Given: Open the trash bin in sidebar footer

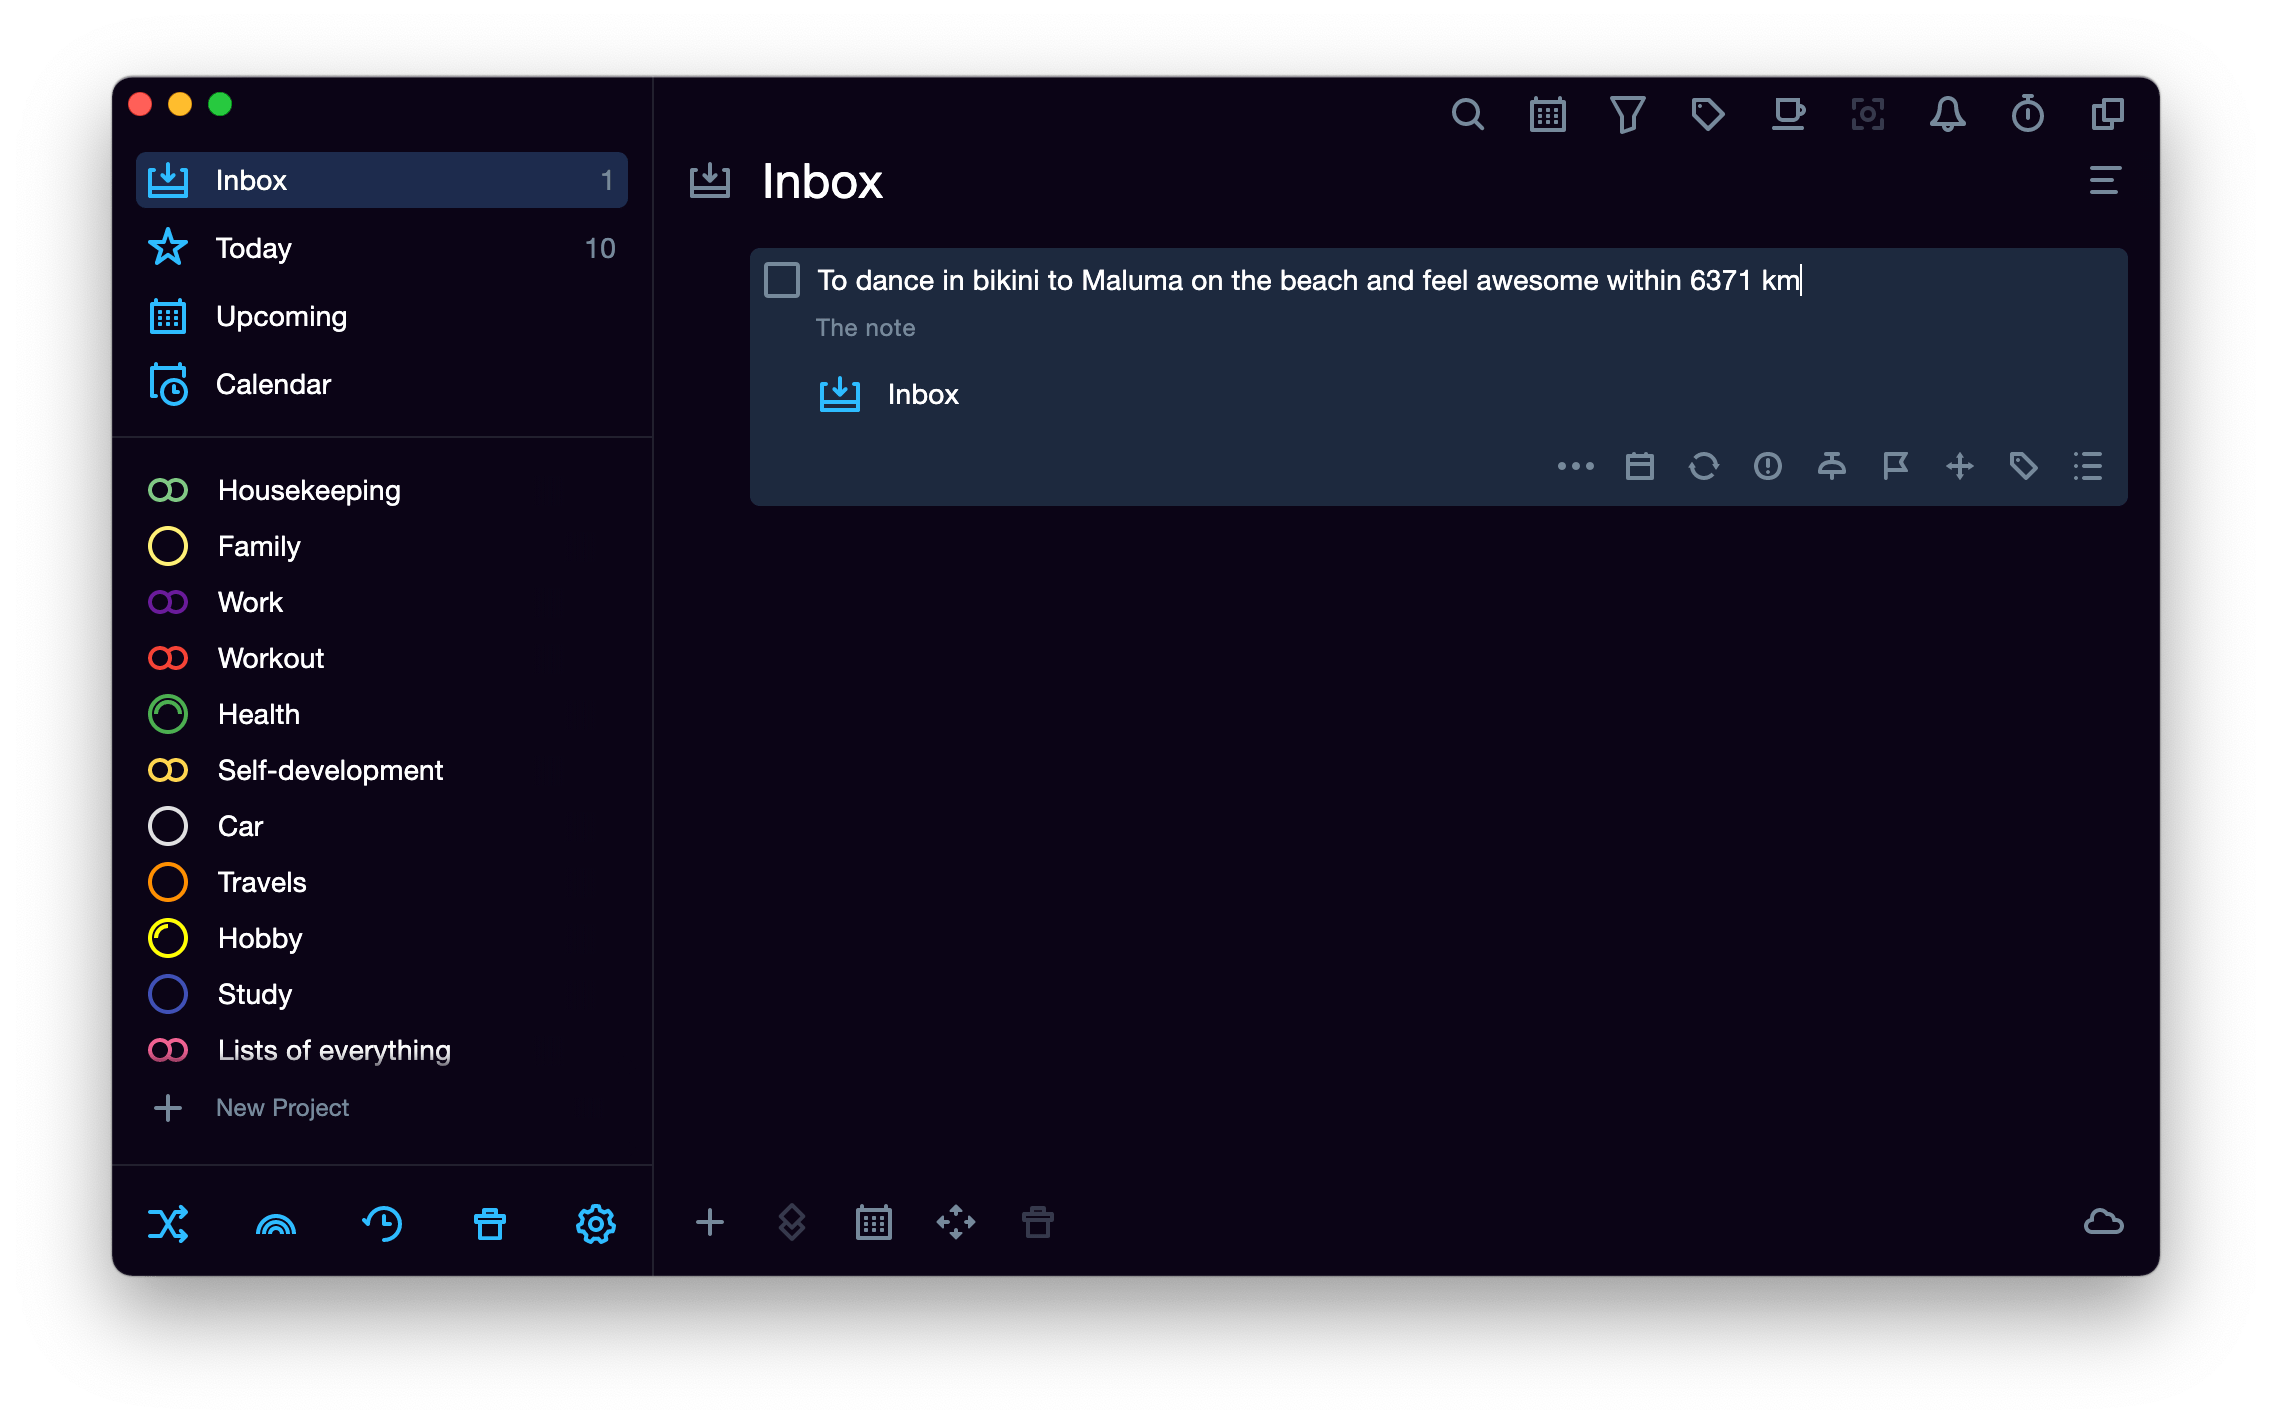Looking at the screenshot, I should click(x=490, y=1224).
